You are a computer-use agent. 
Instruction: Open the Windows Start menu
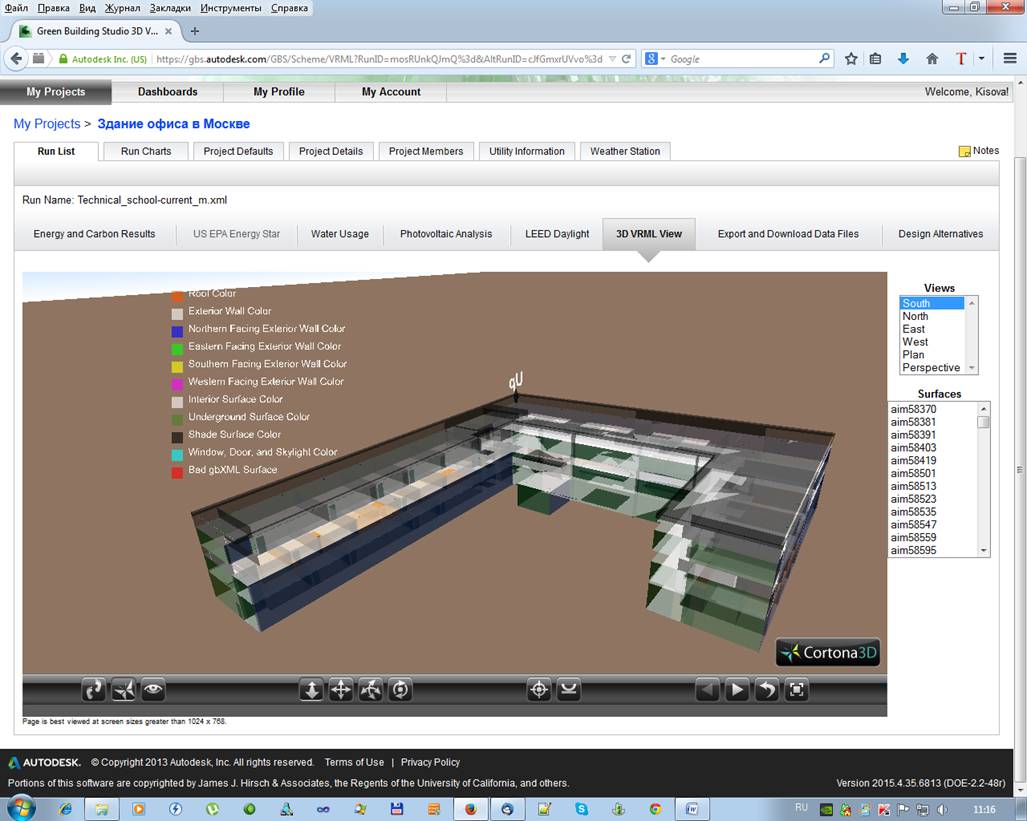point(20,809)
